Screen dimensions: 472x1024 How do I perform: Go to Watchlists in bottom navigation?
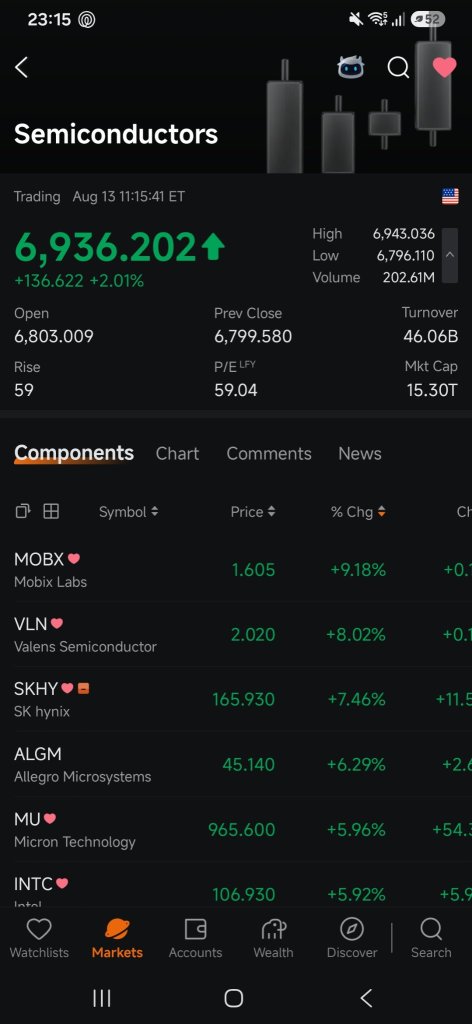(39, 938)
